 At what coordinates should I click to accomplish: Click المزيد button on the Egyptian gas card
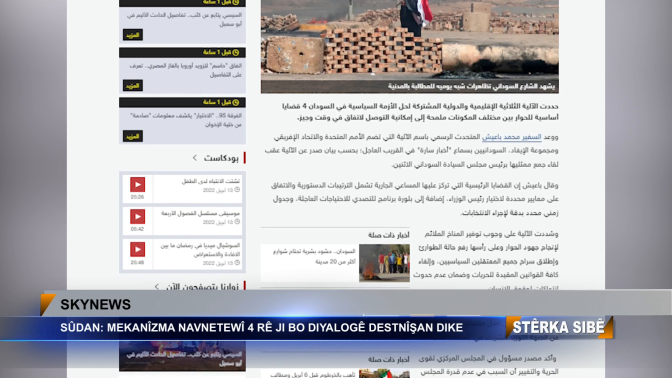pos(133,86)
